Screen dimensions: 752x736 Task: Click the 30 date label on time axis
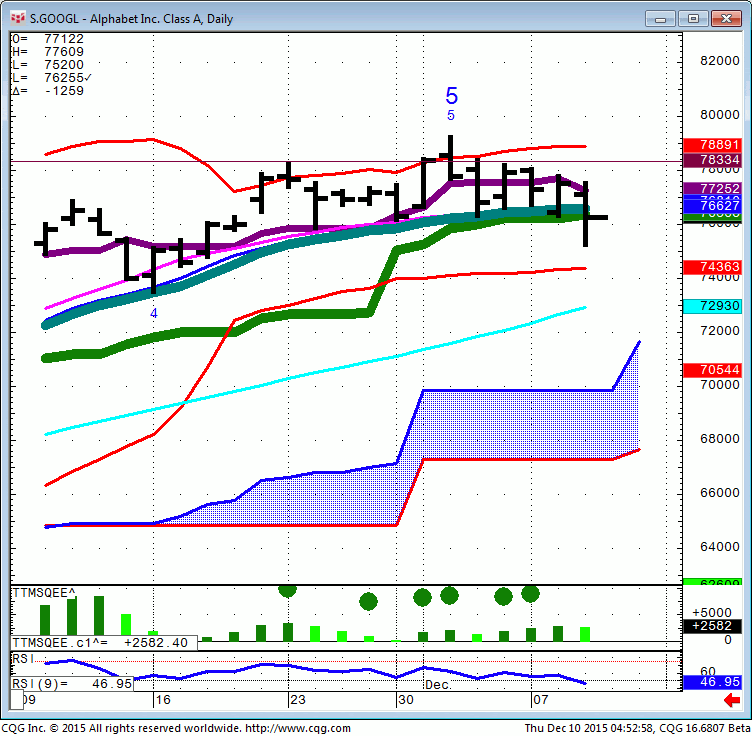pos(406,700)
